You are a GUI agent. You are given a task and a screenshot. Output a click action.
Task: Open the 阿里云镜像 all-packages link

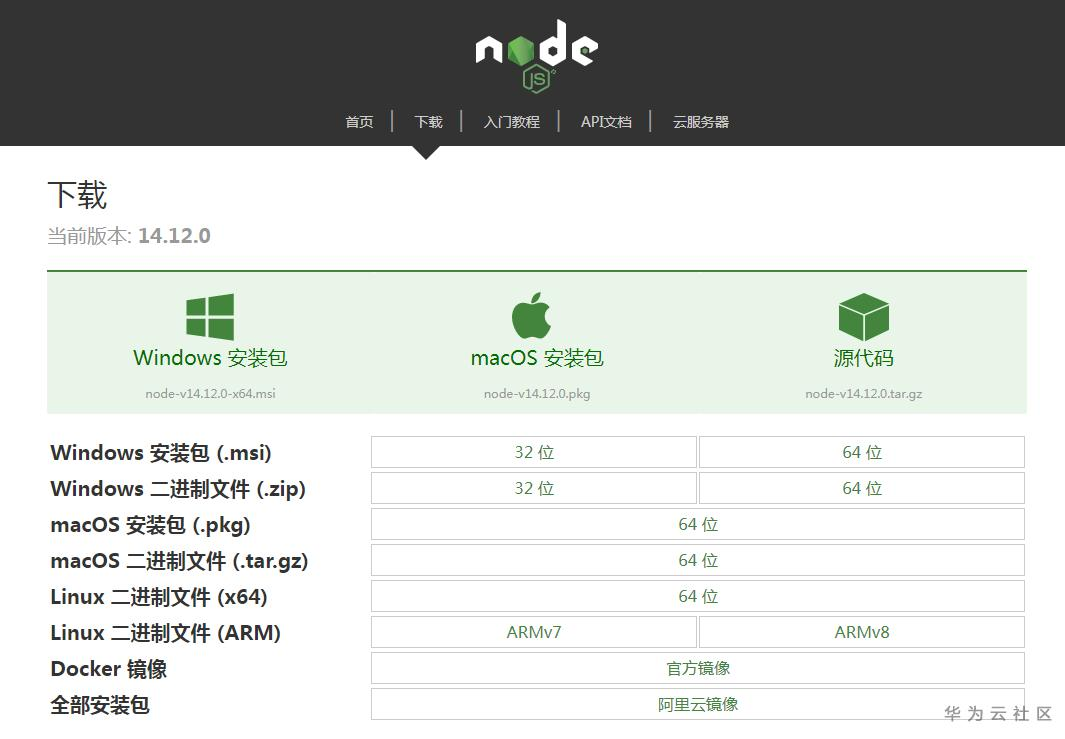click(698, 704)
